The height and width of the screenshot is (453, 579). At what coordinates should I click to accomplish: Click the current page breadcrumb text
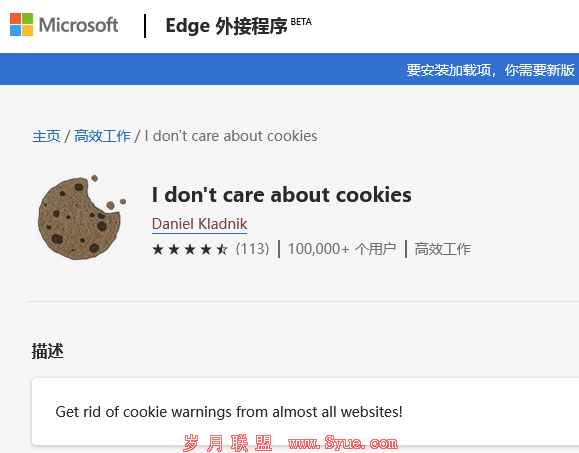231,136
